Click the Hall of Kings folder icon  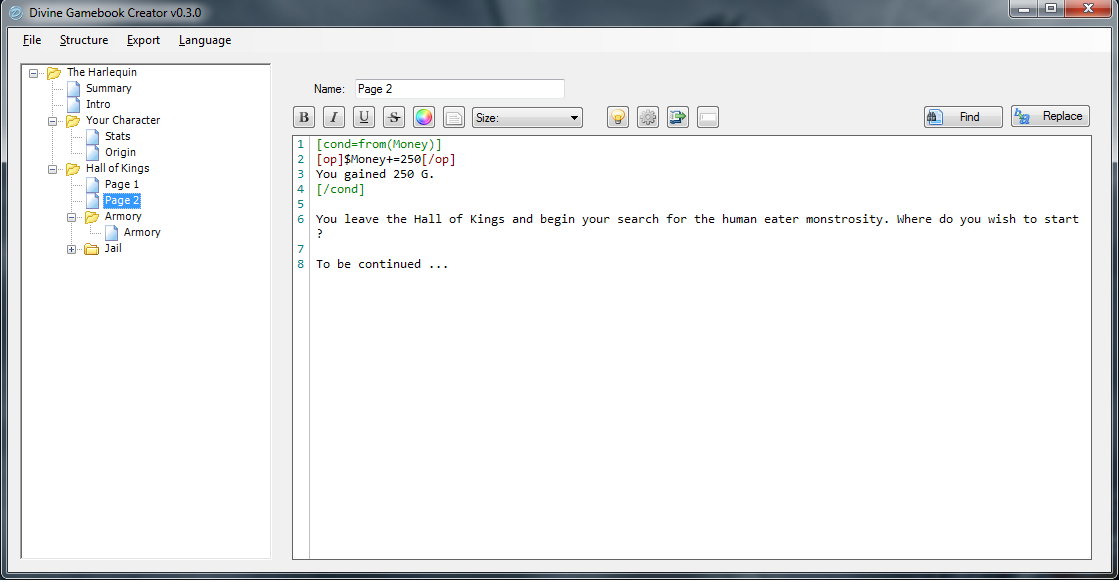(73, 169)
